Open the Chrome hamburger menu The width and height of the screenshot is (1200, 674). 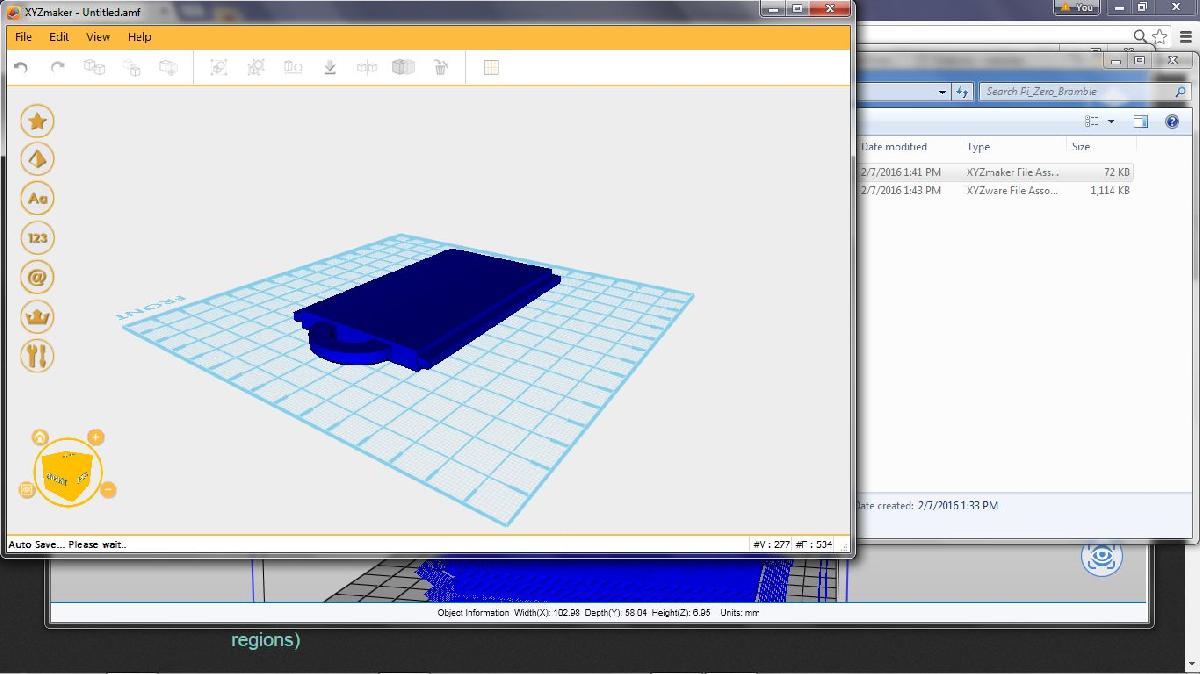pos(1185,36)
